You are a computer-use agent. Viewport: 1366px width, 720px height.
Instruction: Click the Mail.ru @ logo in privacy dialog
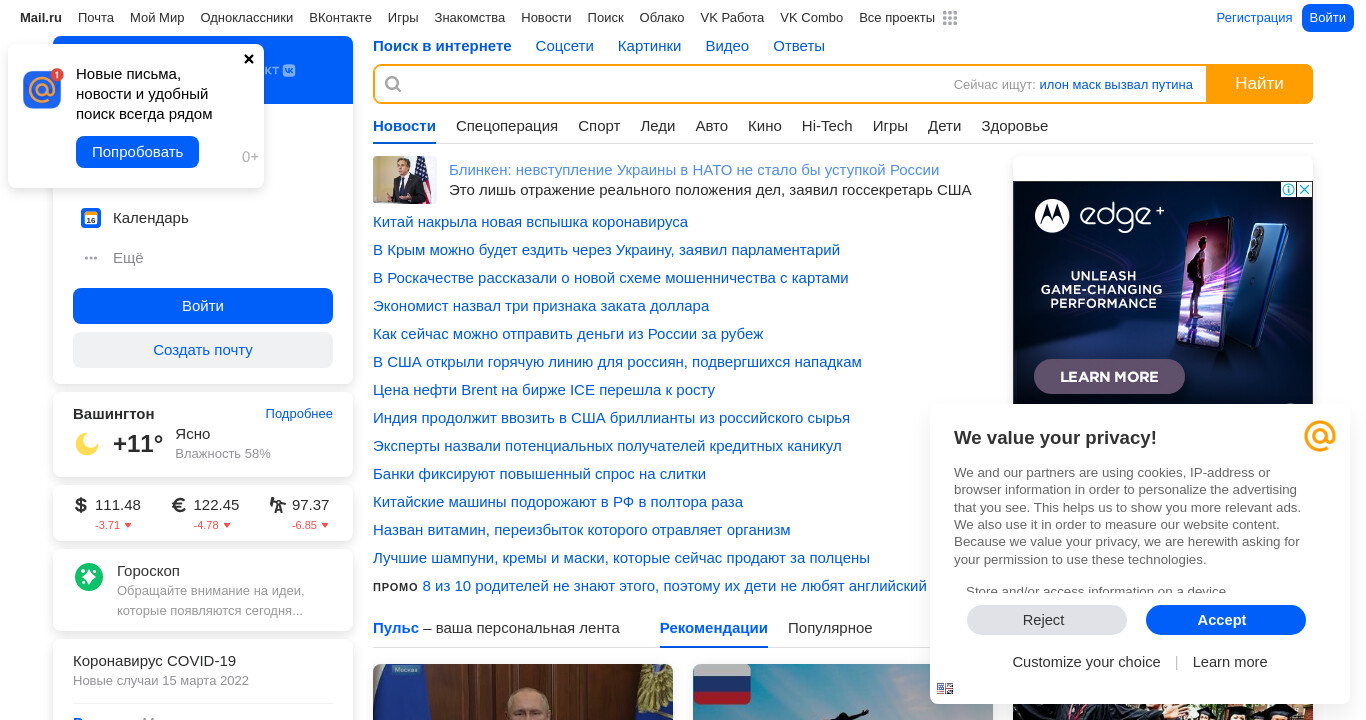(1320, 436)
